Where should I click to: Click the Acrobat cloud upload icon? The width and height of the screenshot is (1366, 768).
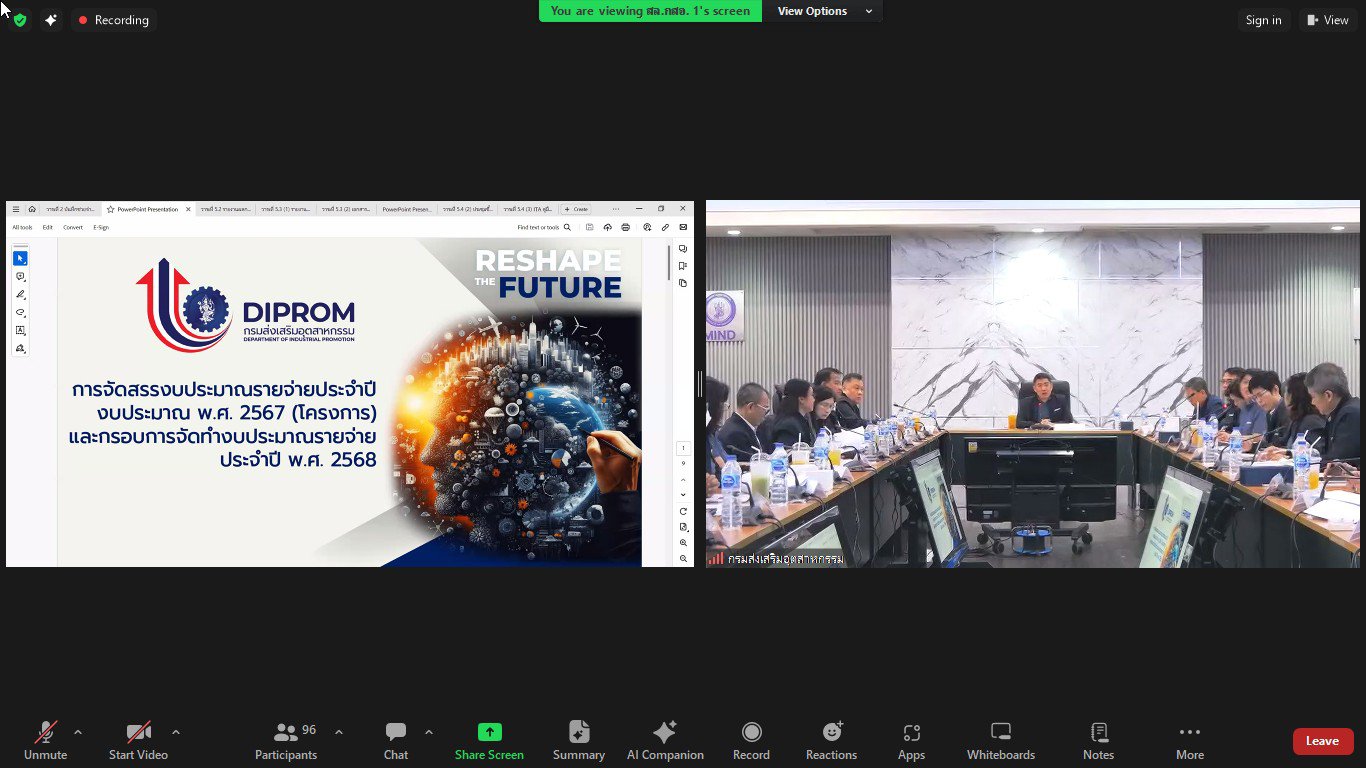(607, 227)
